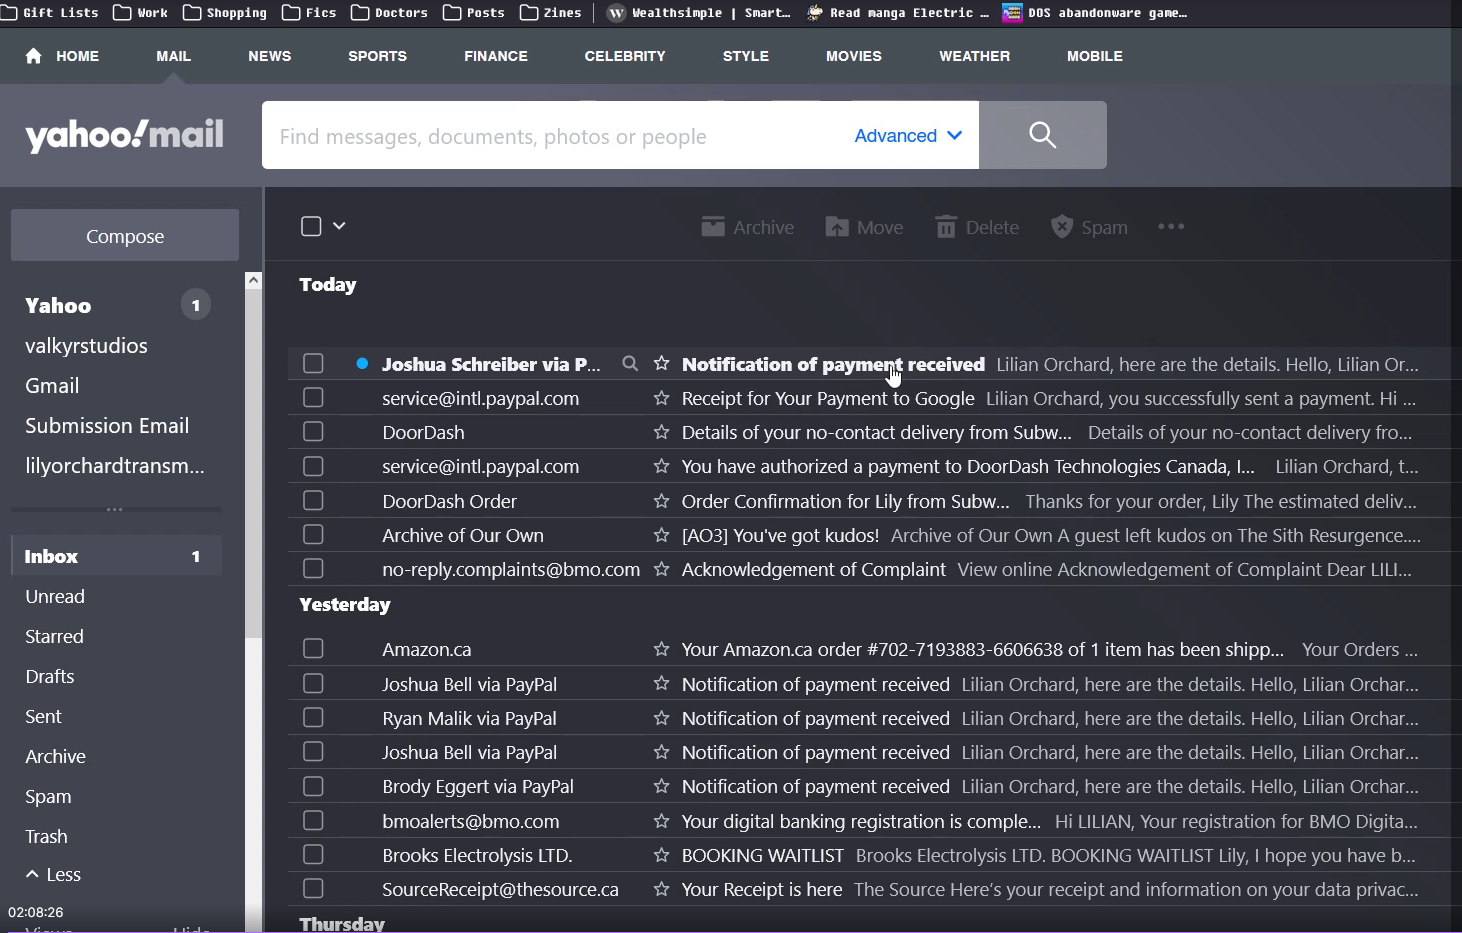Image resolution: width=1462 pixels, height=933 pixels.
Task: Go to the MOVIES tab
Action: 854,56
